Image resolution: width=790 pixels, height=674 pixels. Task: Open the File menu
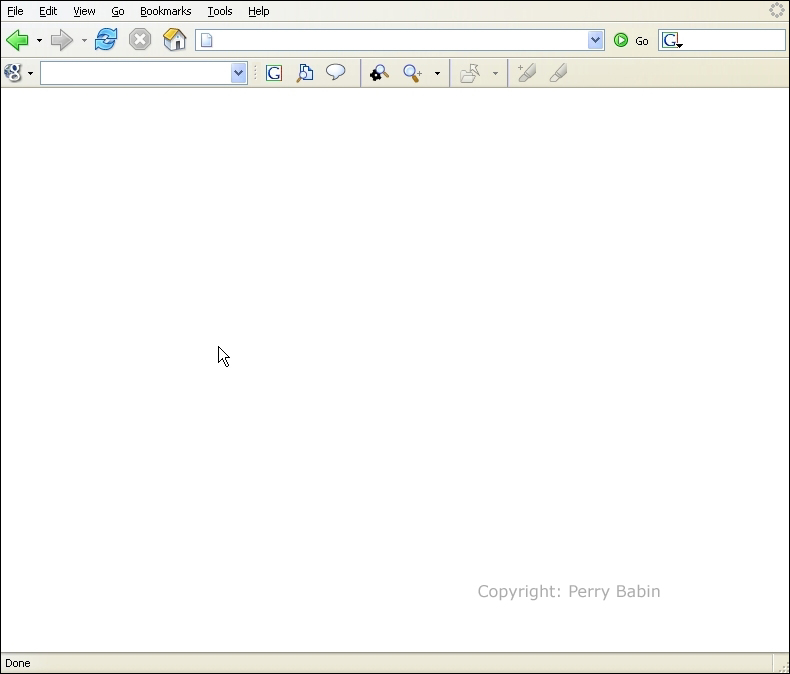point(15,11)
